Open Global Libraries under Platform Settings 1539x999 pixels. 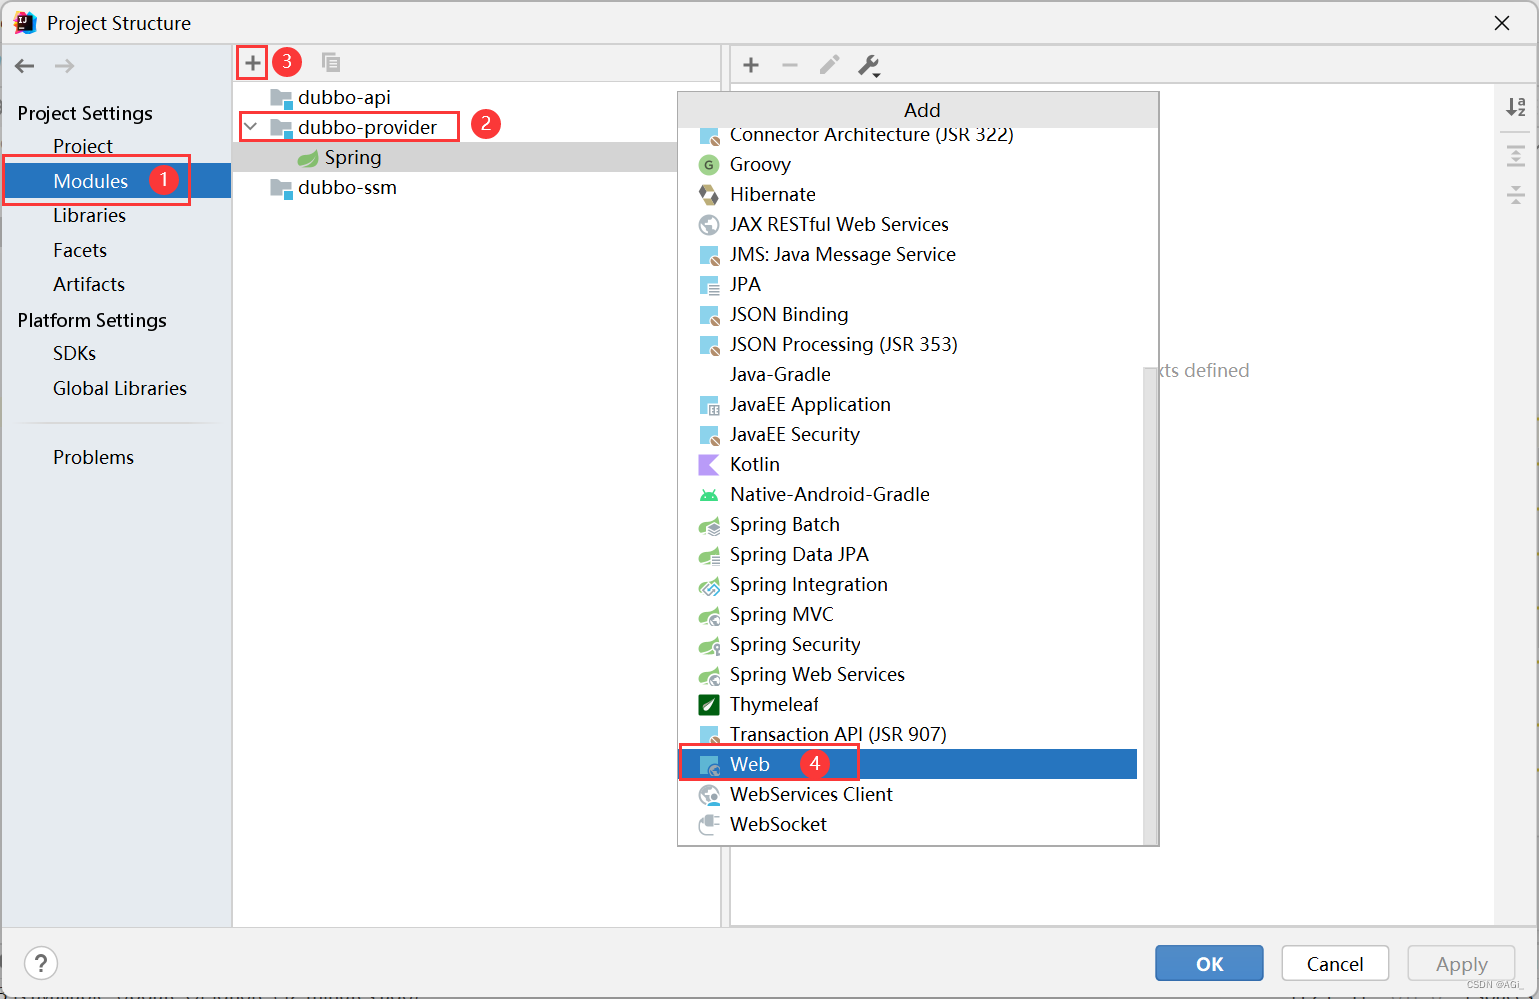119,388
